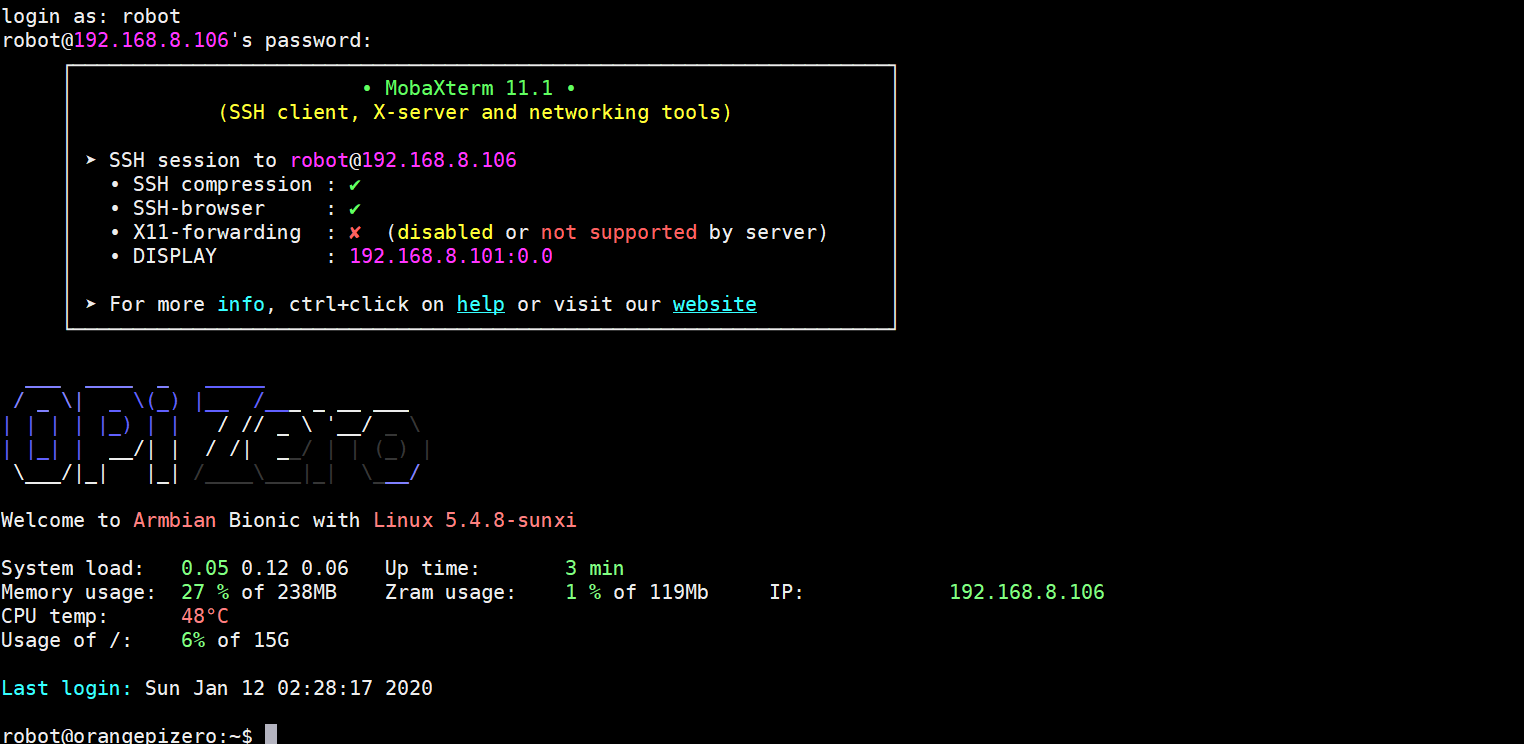Click the arrow bullet before "For more info"
The image size is (1524, 744).
pos(91,304)
